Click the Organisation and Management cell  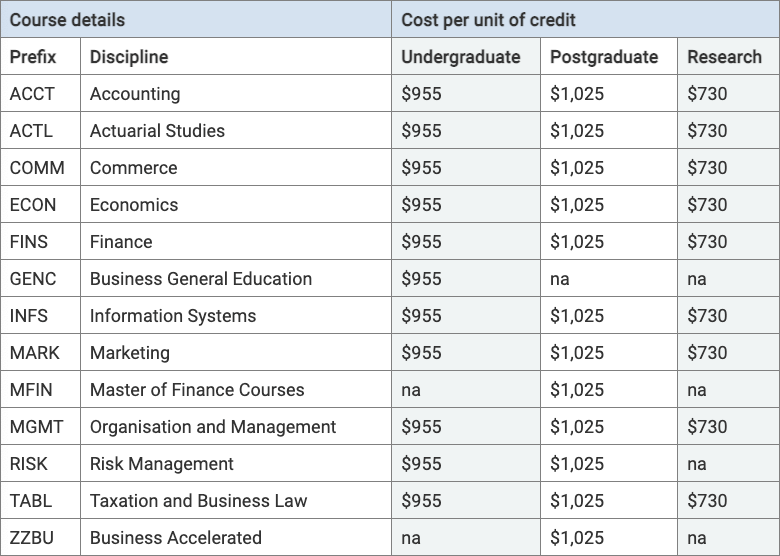pos(213,427)
